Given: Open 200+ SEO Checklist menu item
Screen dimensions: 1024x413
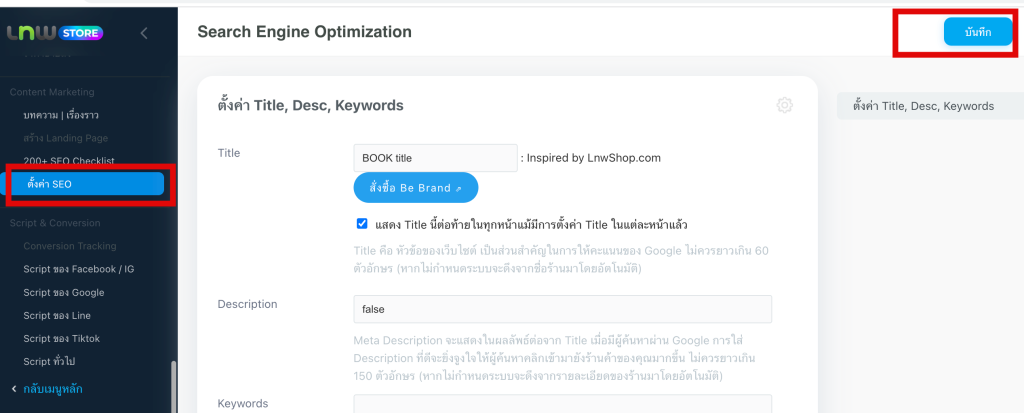Looking at the screenshot, I should [x=69, y=161].
